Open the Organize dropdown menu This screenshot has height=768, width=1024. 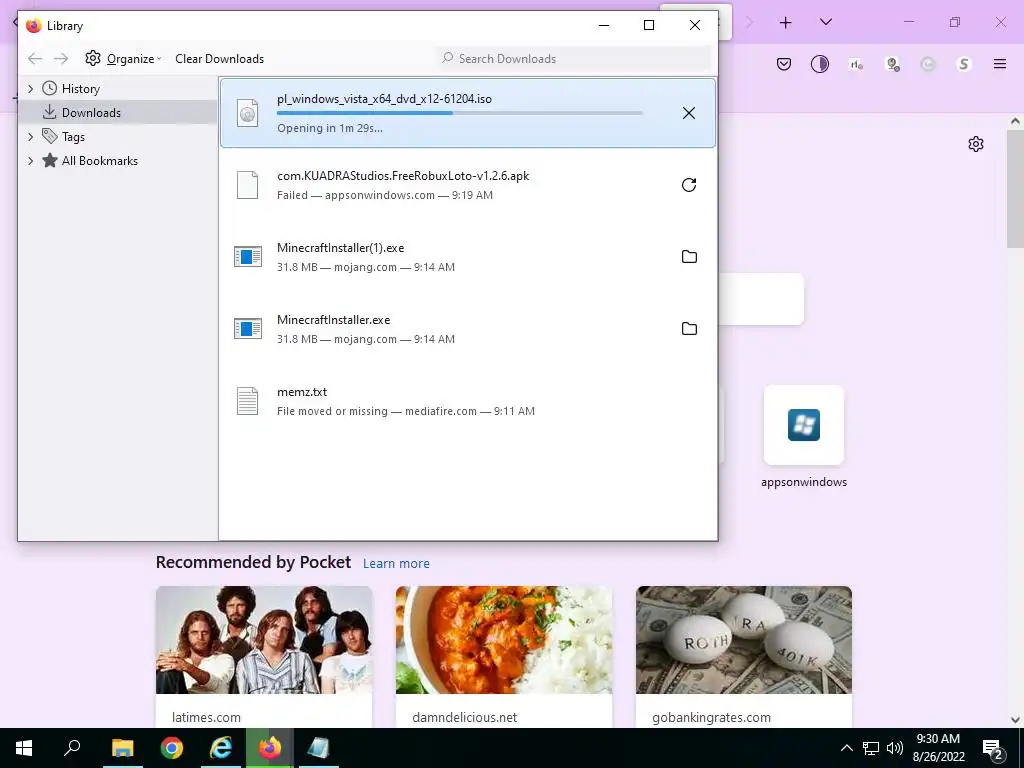[134, 59]
